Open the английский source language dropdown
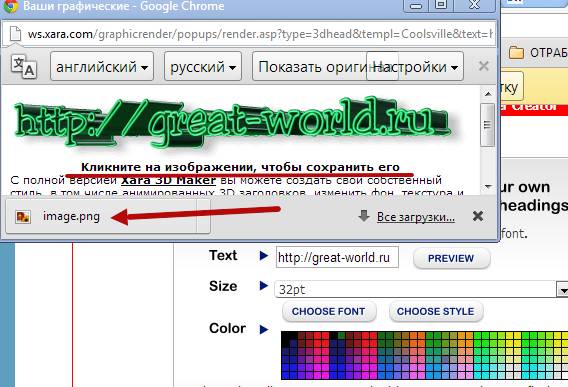This screenshot has width=568, height=387. tap(102, 66)
